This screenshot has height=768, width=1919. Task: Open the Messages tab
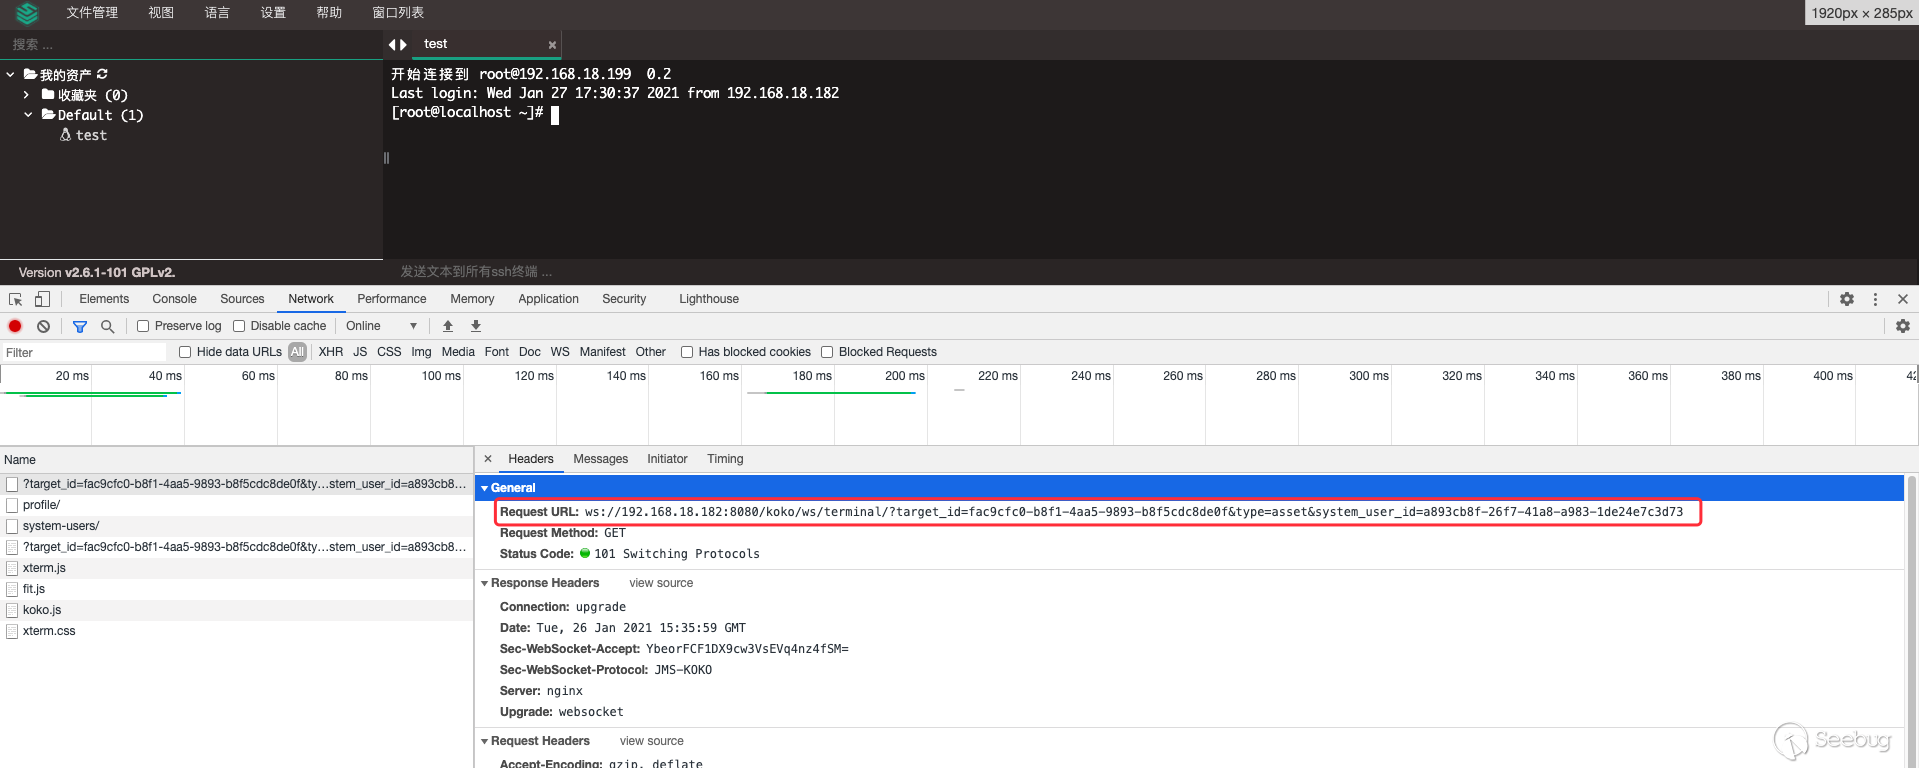600,459
